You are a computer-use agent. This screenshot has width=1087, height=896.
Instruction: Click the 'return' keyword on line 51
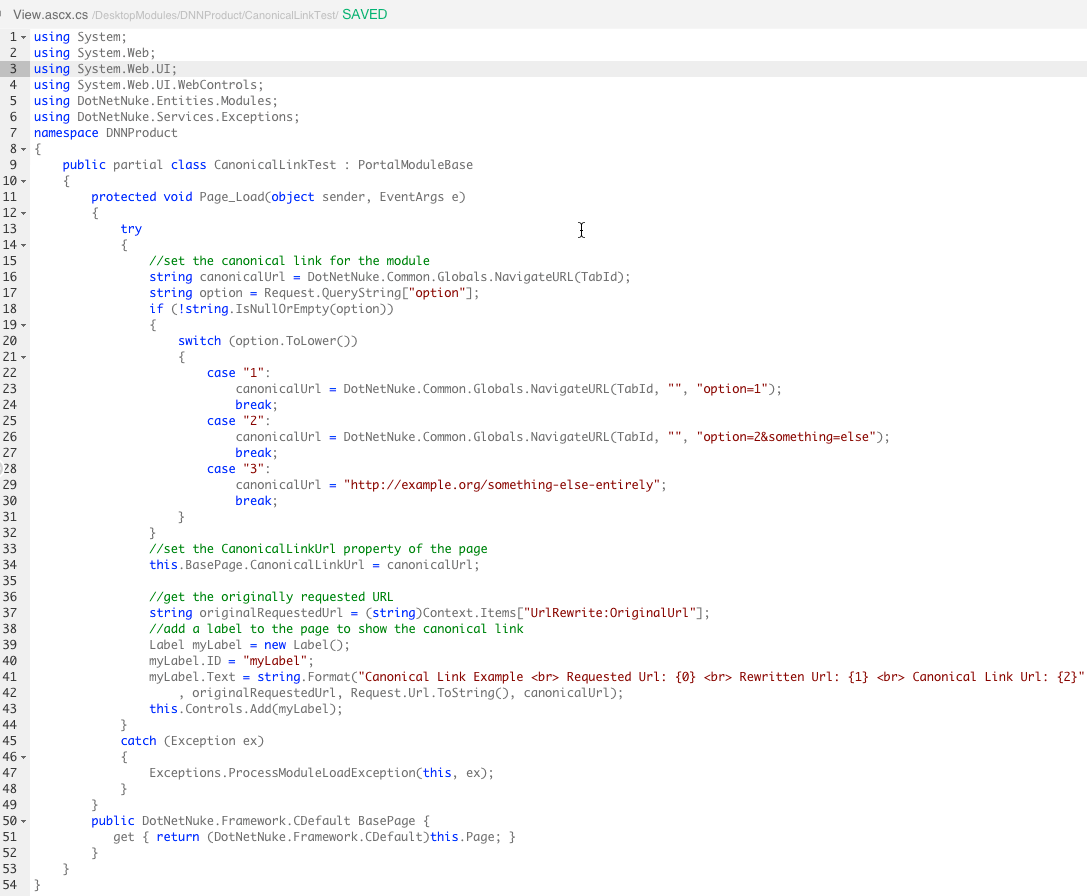click(x=177, y=836)
